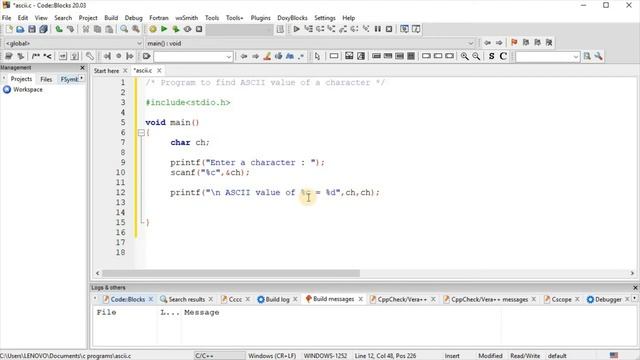Viewport: 640px width, 360px height.
Task: Click the highlight marker pen icon
Action: pos(267,56)
